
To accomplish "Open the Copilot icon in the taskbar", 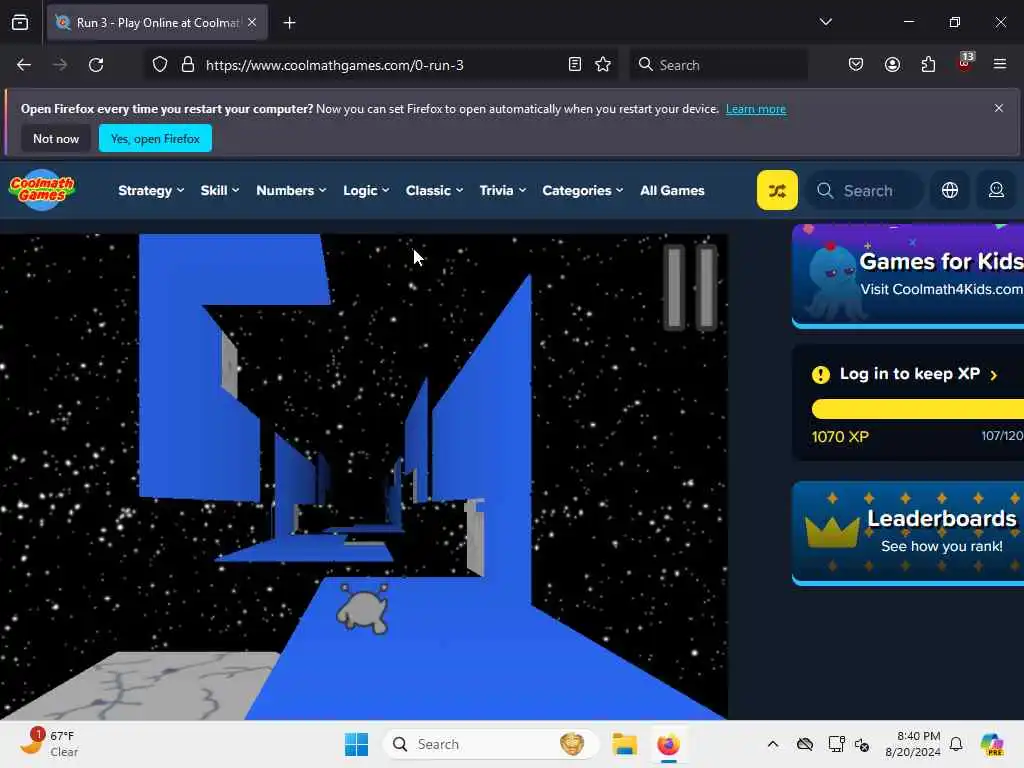I will (992, 744).
